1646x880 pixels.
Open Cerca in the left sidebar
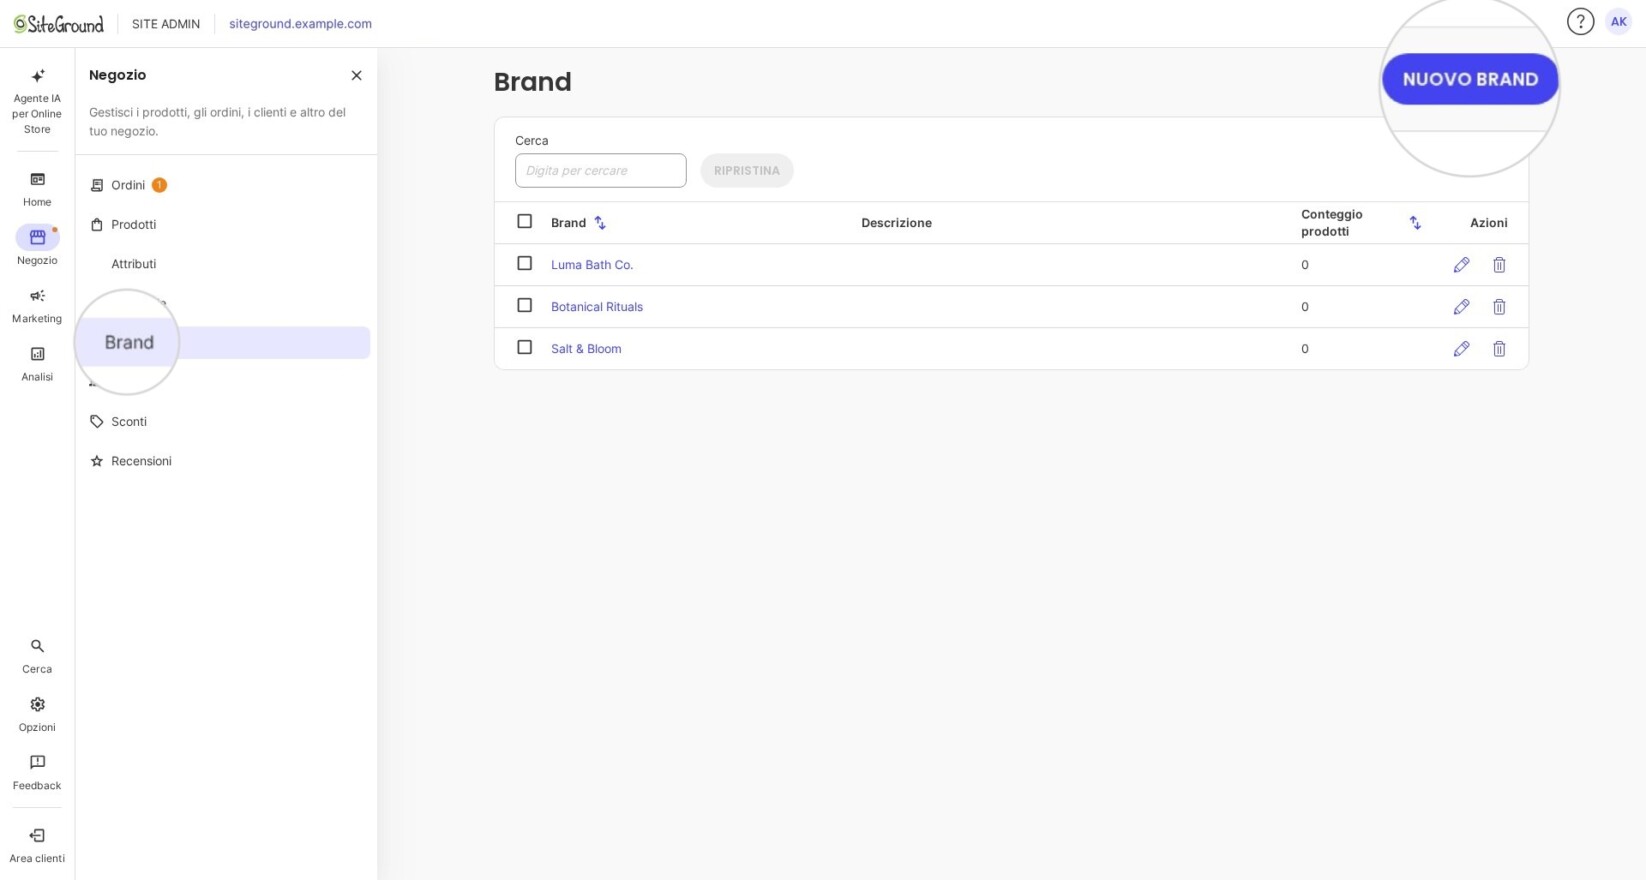tap(37, 656)
